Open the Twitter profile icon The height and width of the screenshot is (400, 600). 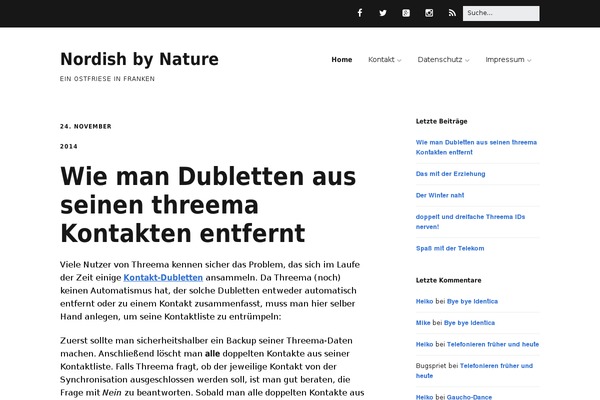[x=383, y=13]
